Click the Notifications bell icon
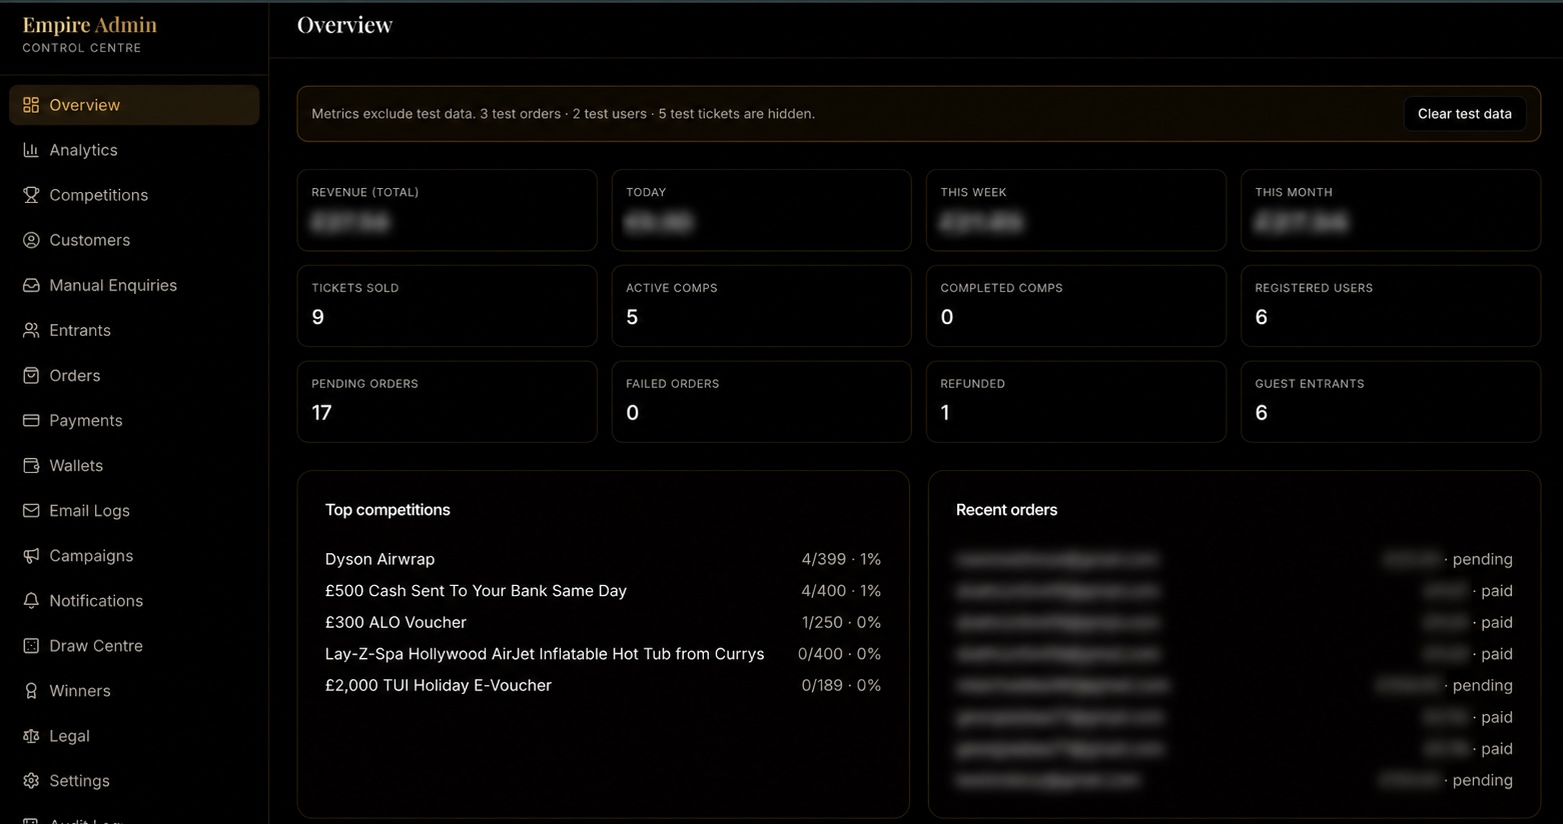Viewport: 1563px width, 824px height. coord(31,600)
